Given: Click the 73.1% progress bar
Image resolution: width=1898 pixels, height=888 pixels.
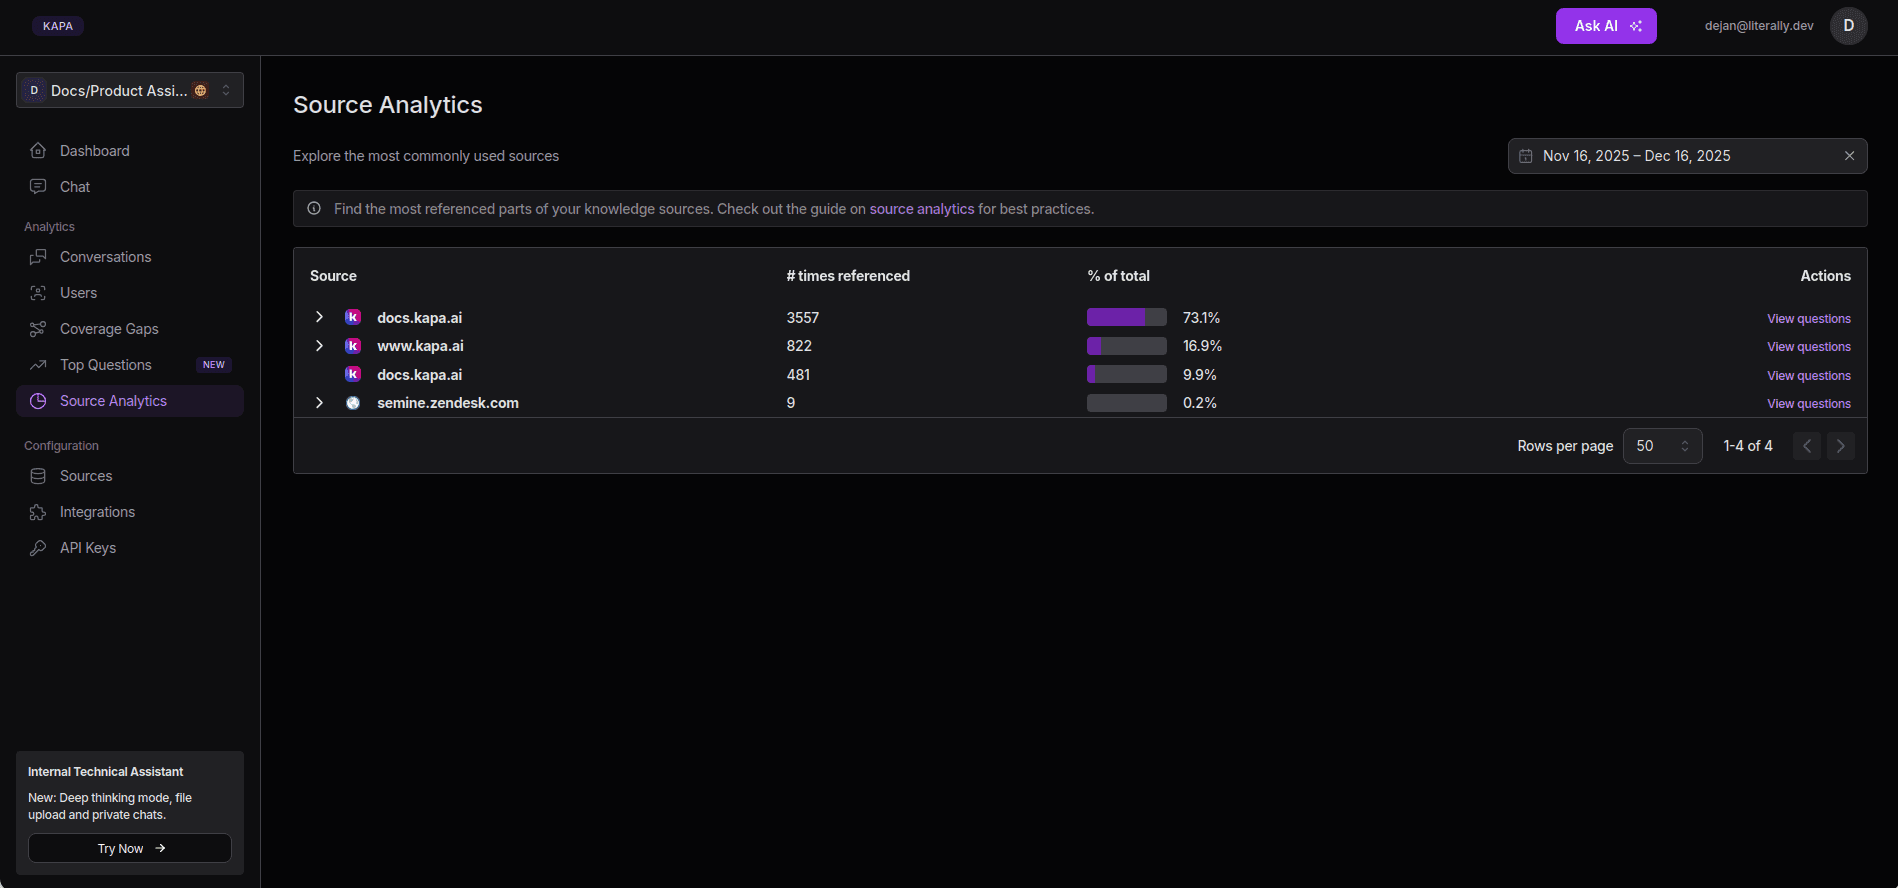Looking at the screenshot, I should [x=1127, y=317].
